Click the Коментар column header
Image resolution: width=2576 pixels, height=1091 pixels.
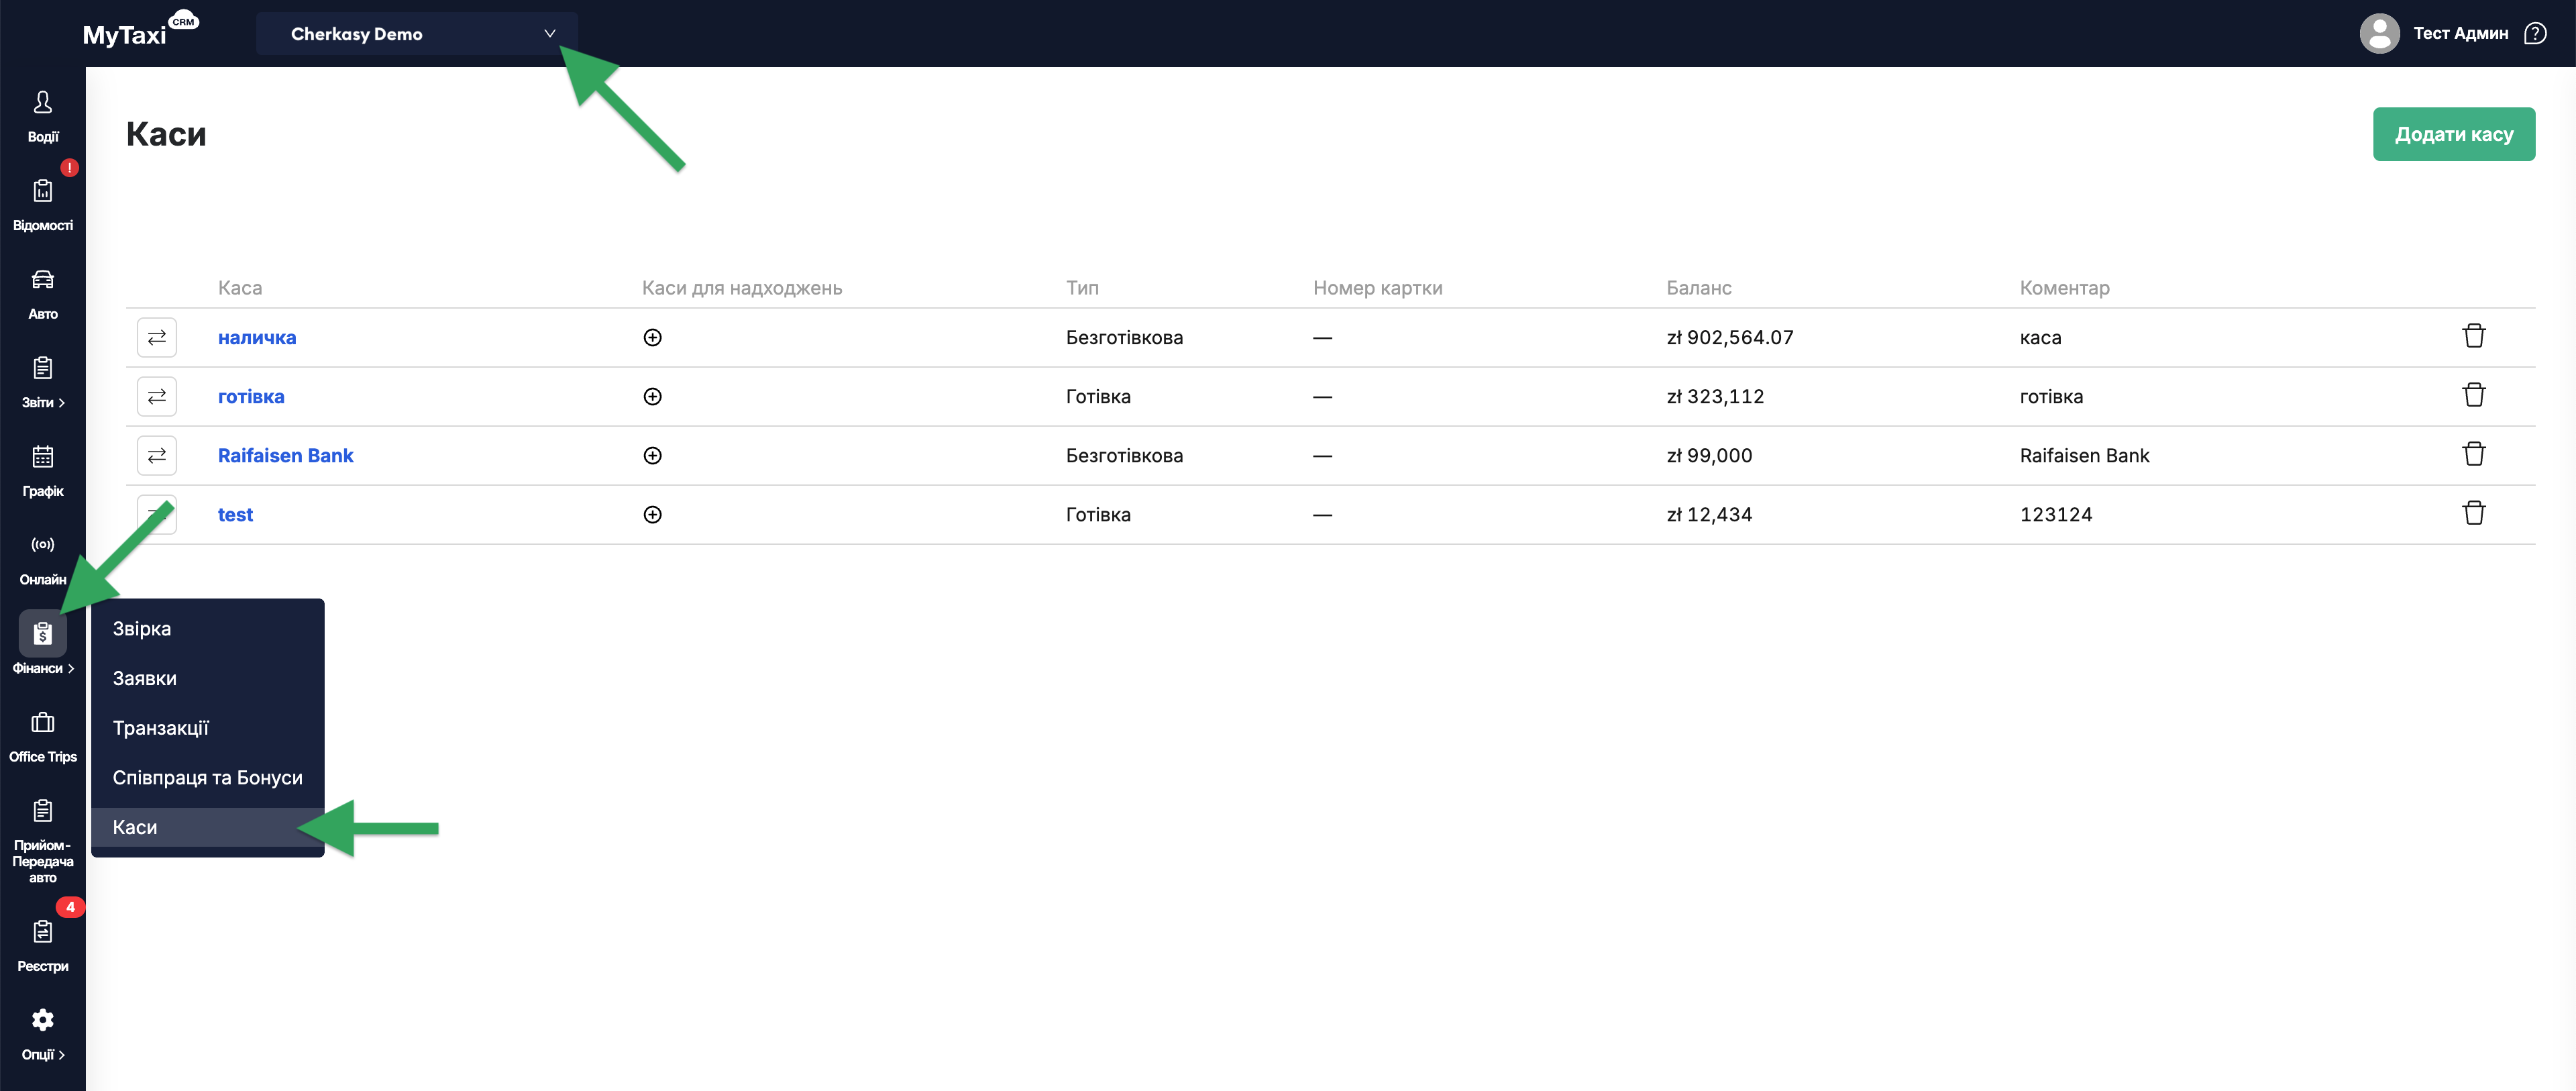tap(2064, 288)
